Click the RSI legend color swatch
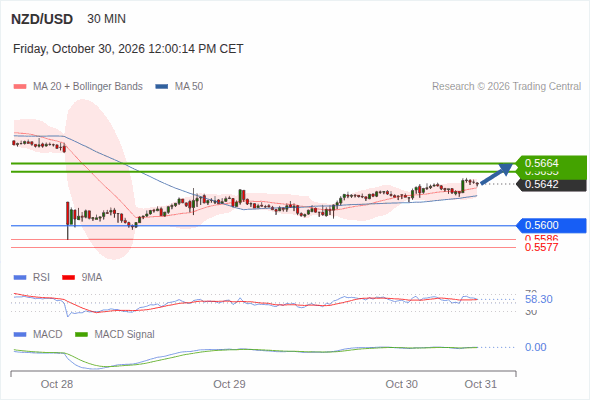Viewport: 590px width, 400px height. tap(20, 278)
